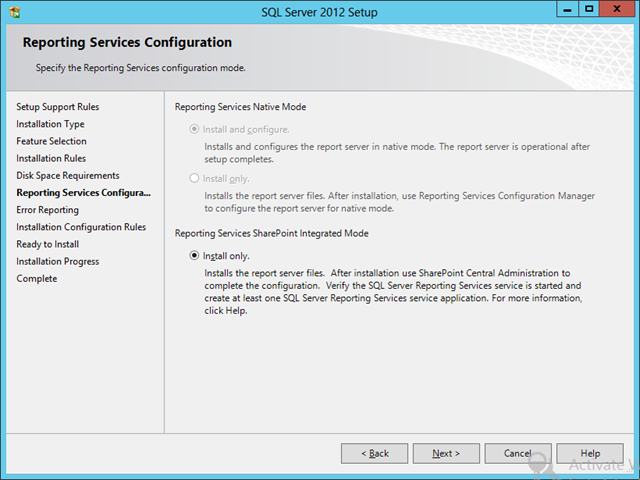The width and height of the screenshot is (640, 480).
Task: Click the Reporting Services Native Mode heading
Action: pos(240,107)
